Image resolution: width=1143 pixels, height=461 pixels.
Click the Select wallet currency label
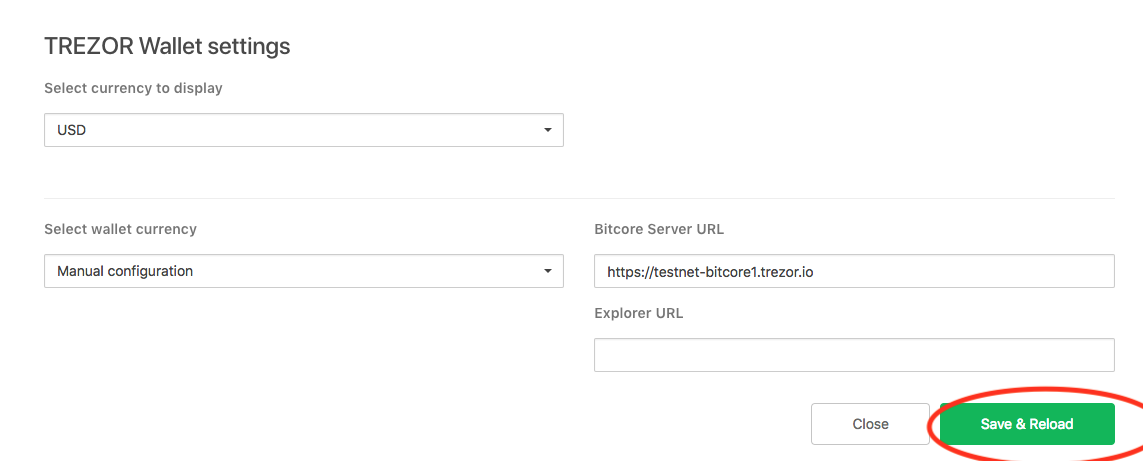(120, 229)
